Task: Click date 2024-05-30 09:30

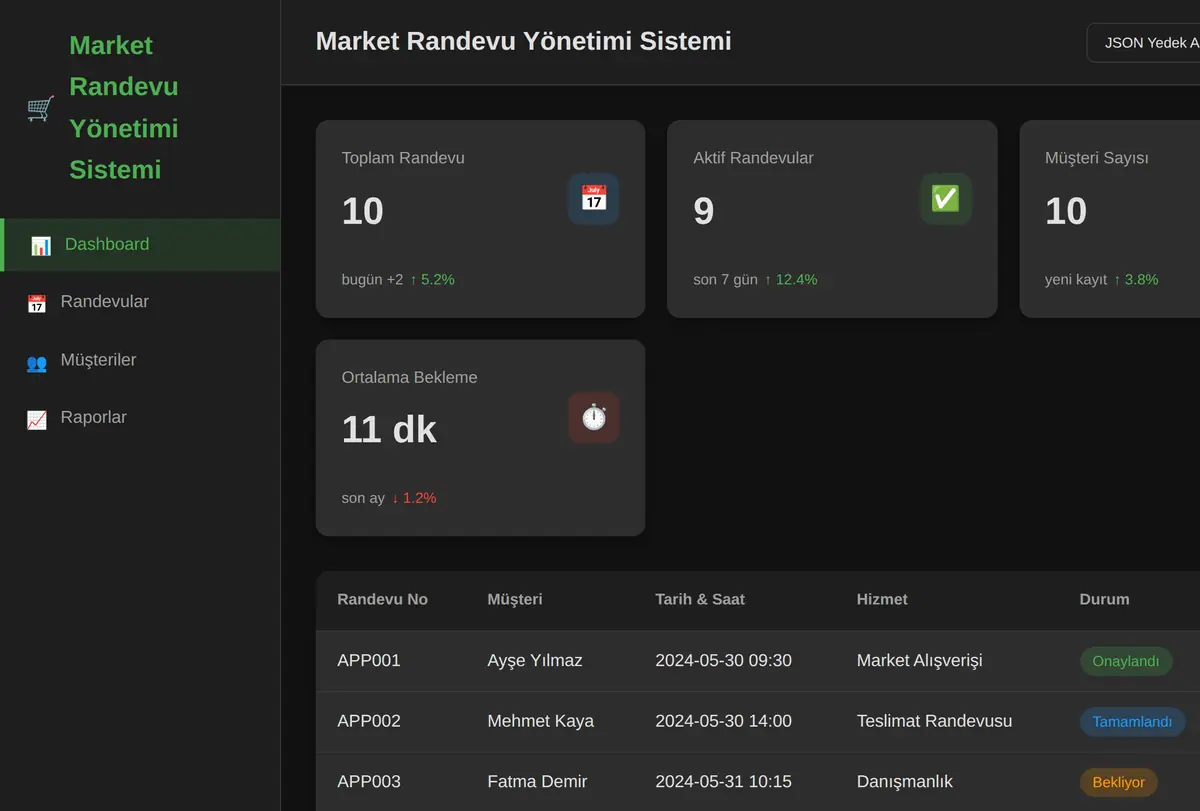Action: 723,660
